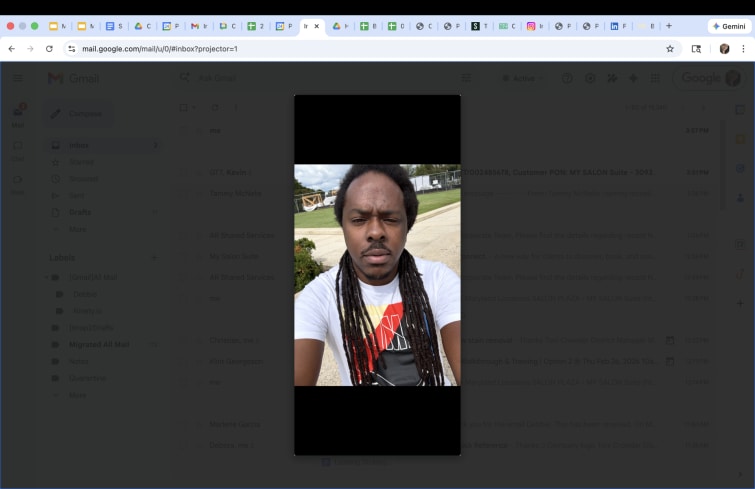Open the select dropdown arrow beside checkbox
The height and width of the screenshot is (489, 755).
[x=194, y=108]
